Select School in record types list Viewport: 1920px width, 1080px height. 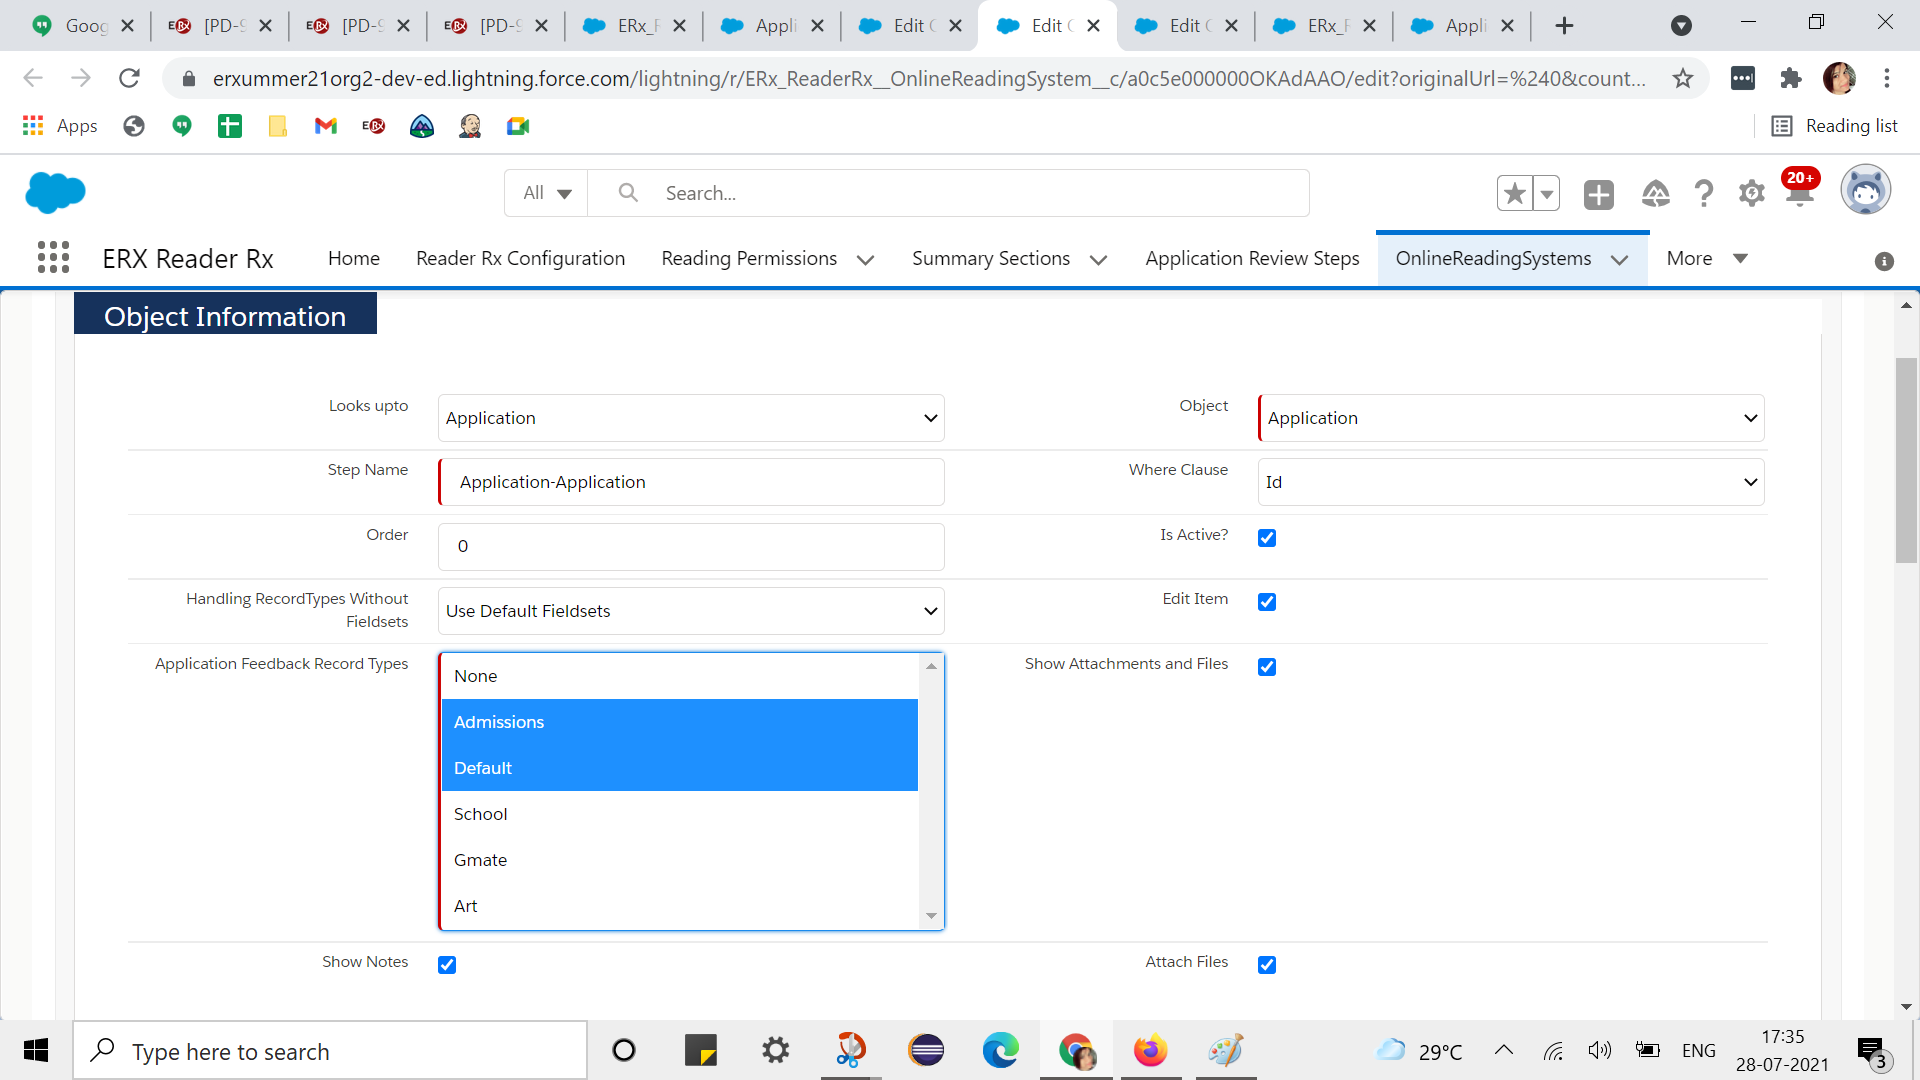pyautogui.click(x=481, y=814)
